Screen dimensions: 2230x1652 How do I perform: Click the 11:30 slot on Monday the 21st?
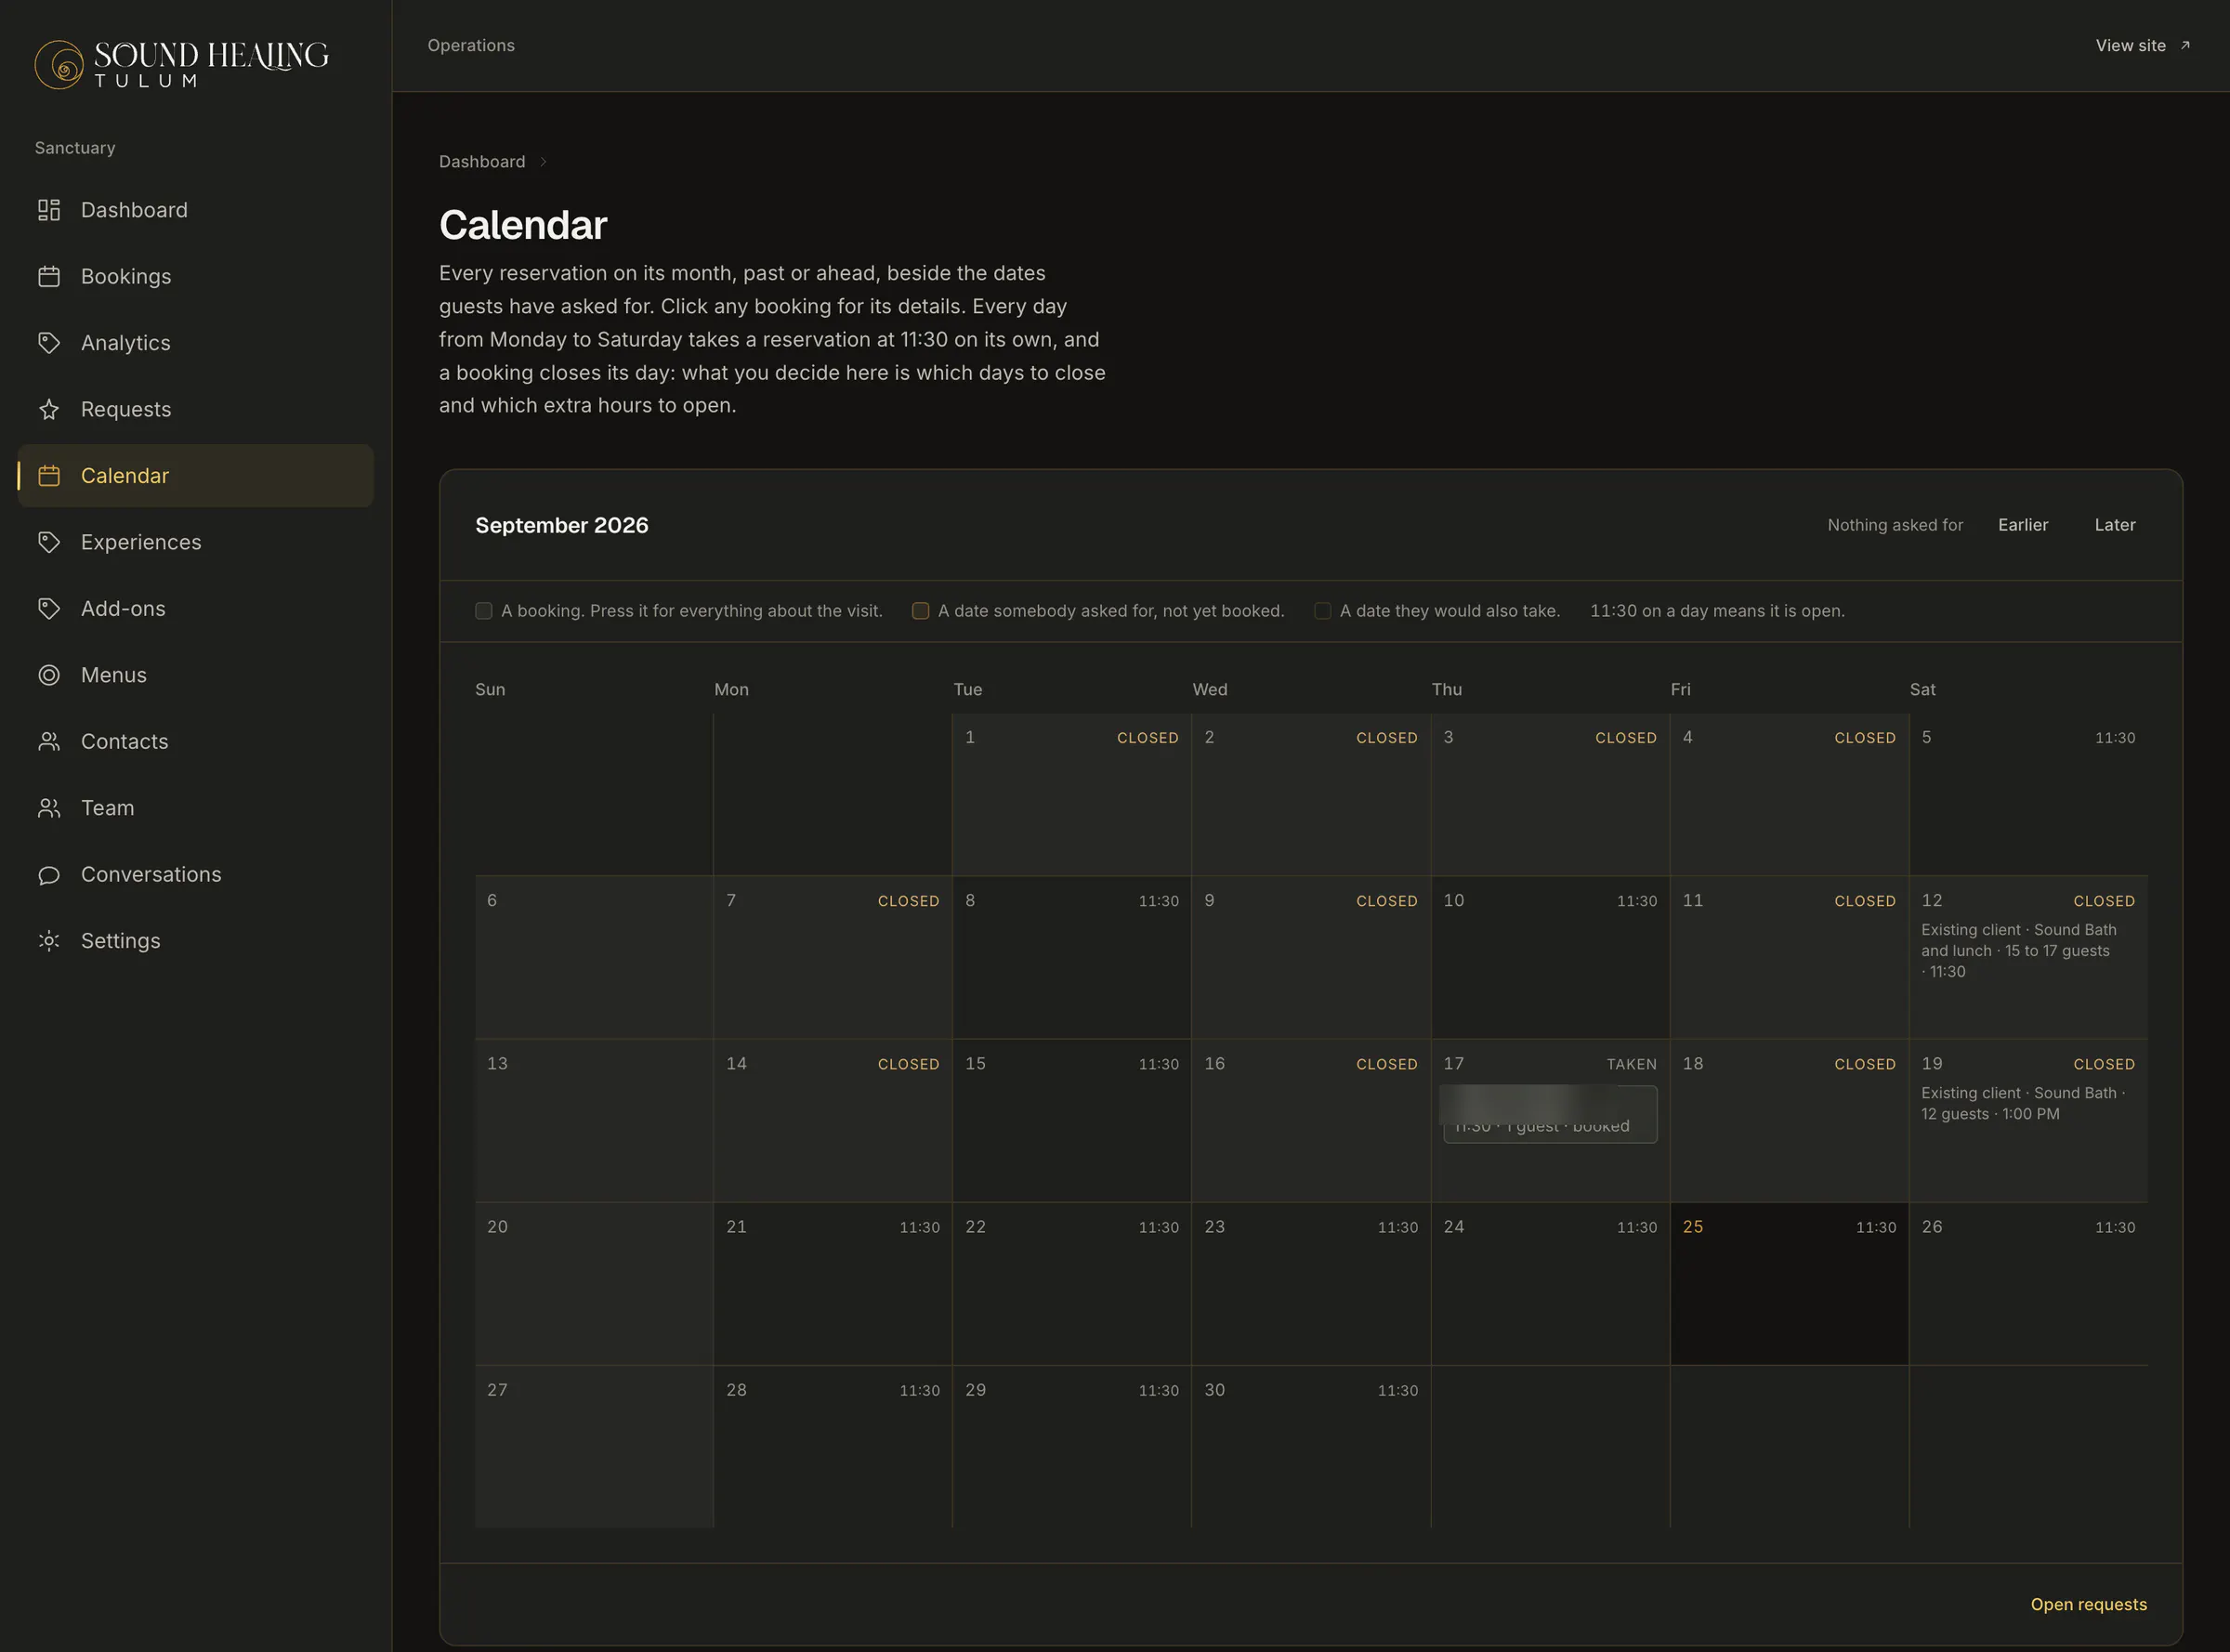pos(919,1227)
